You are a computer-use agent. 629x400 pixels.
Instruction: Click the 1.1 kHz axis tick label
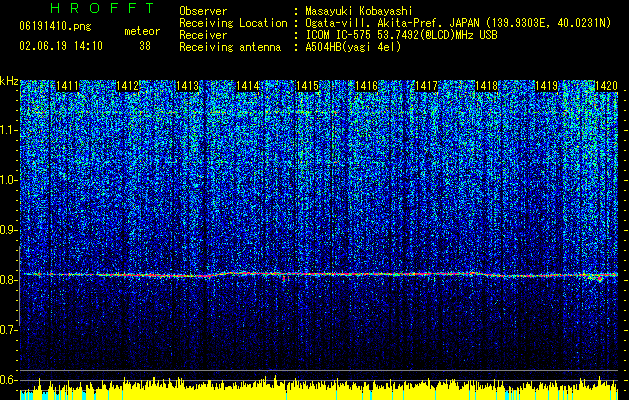click(x=9, y=130)
